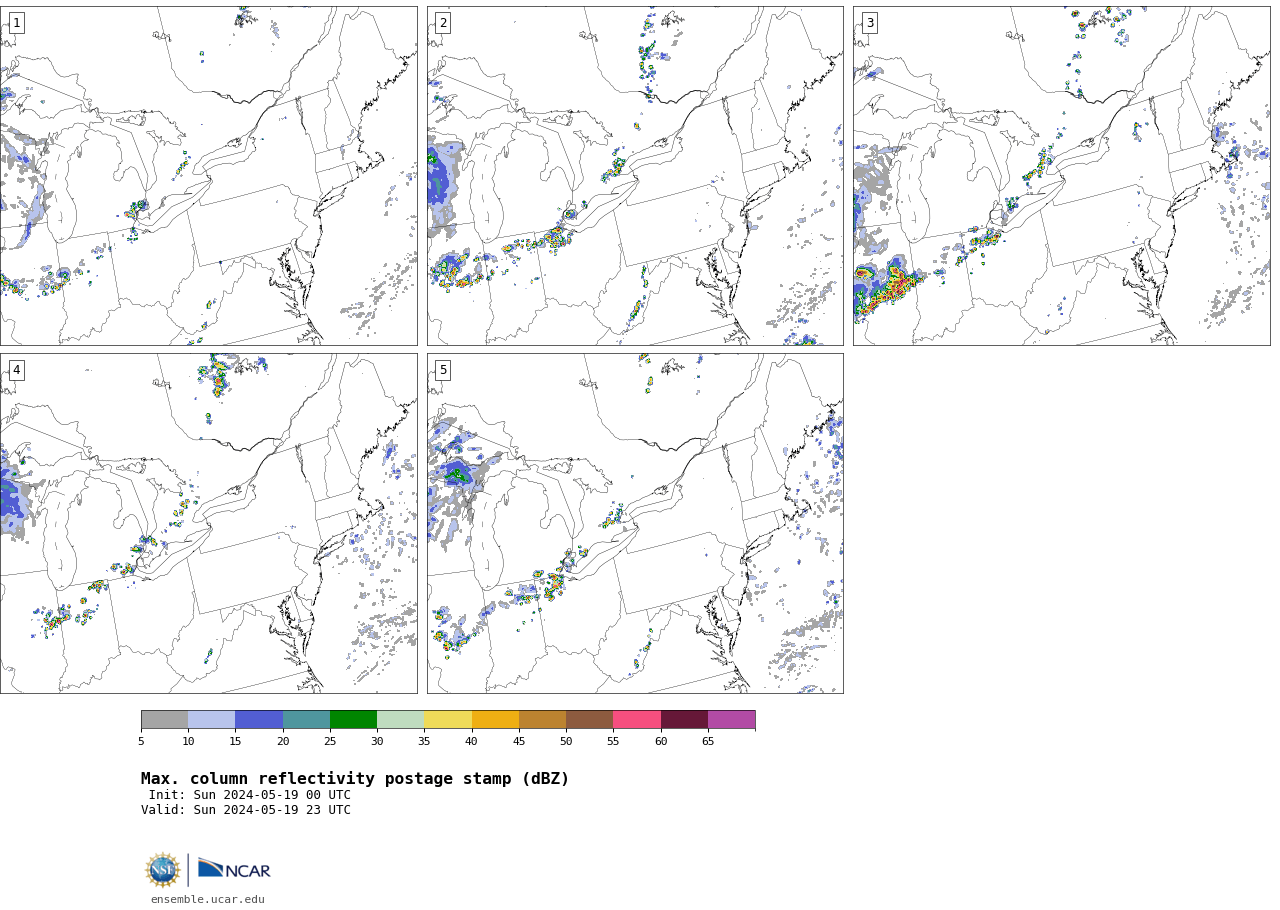Click the NSF logo icon

click(162, 870)
